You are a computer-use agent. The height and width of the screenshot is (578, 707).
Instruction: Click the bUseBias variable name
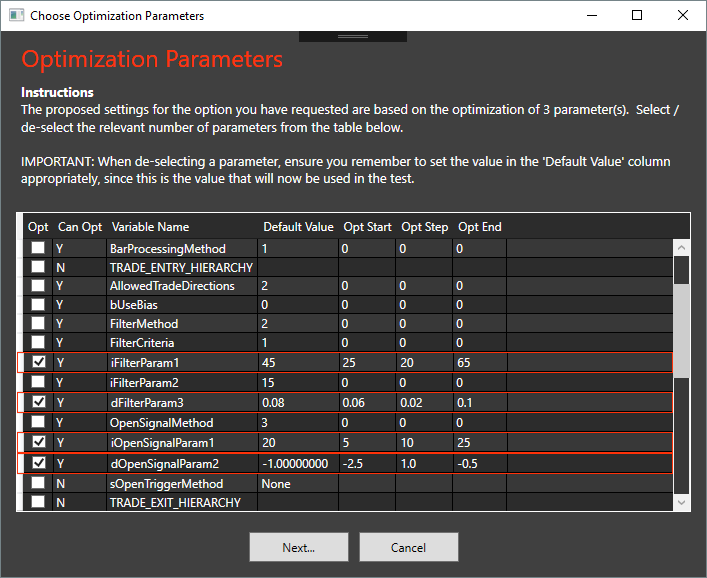coord(133,305)
